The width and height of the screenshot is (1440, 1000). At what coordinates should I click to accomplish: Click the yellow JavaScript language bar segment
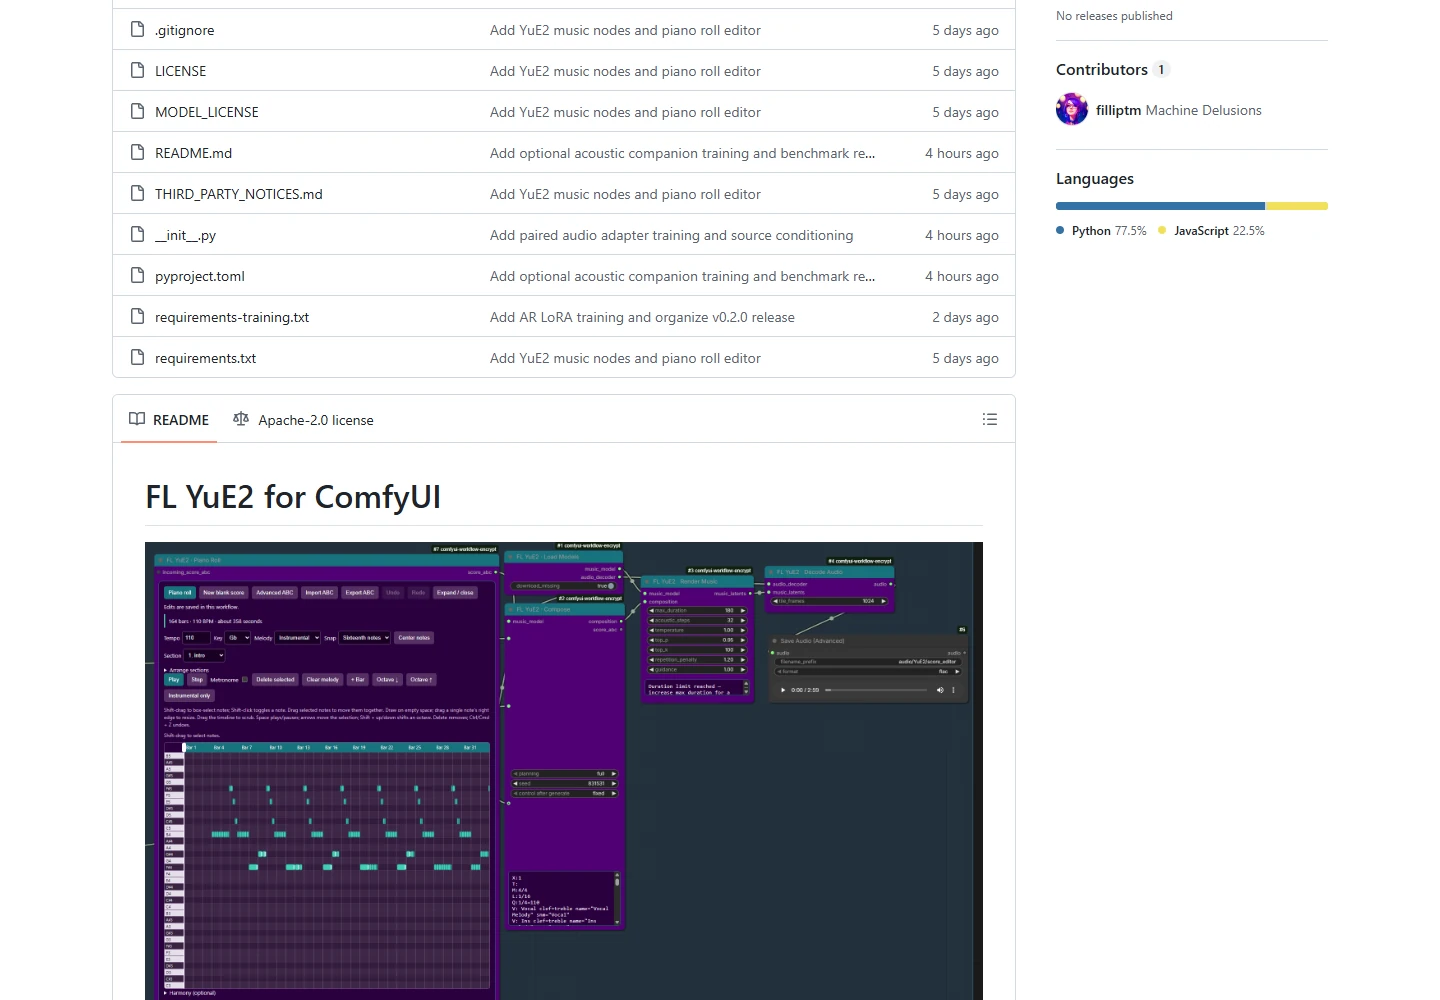1297,206
